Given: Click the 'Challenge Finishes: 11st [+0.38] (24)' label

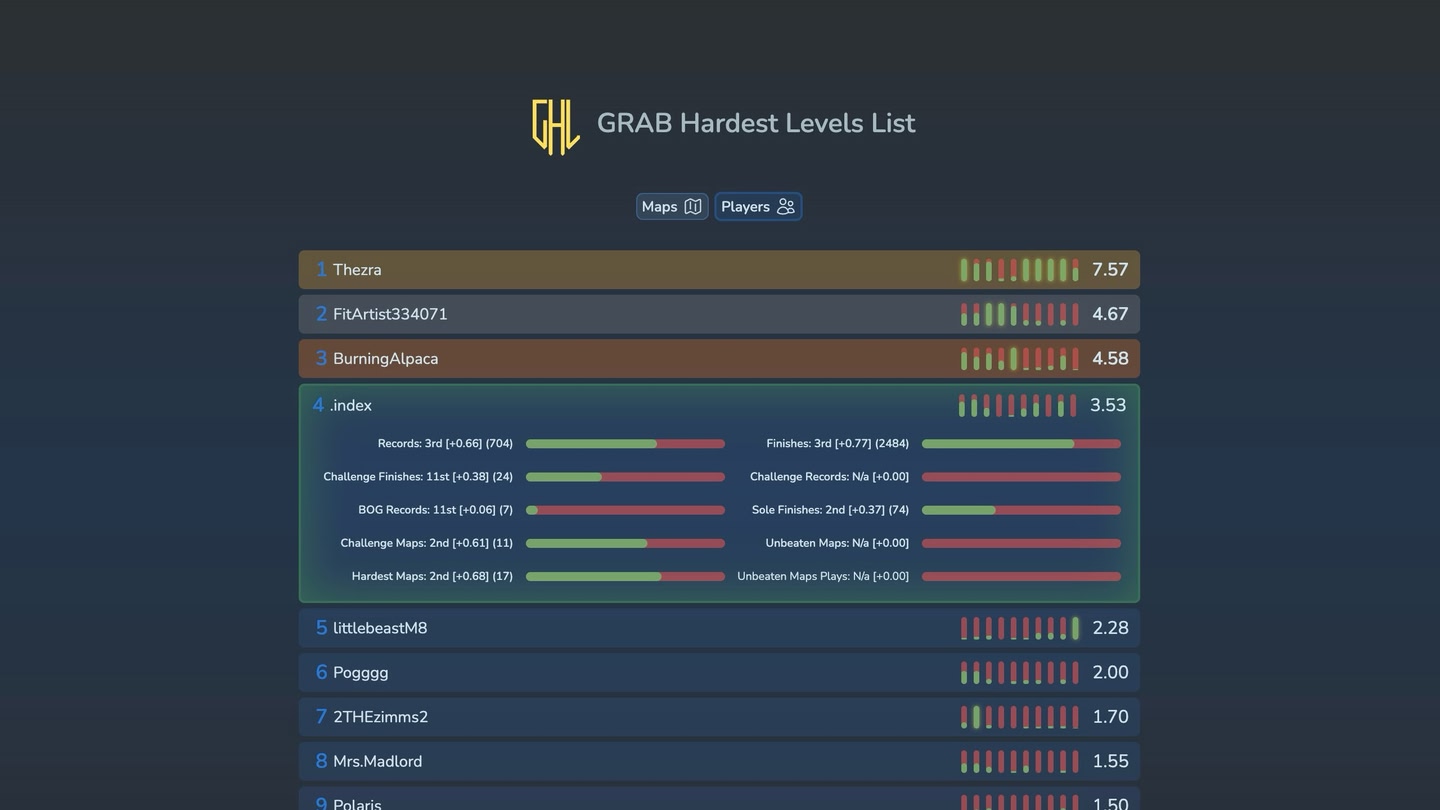Looking at the screenshot, I should click(418, 477).
